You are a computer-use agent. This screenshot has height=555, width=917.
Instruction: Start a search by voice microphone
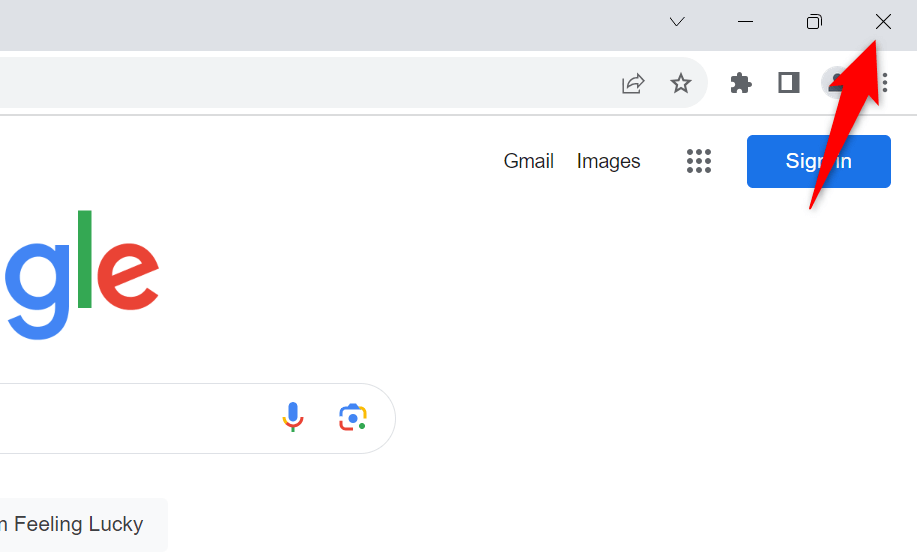(292, 417)
